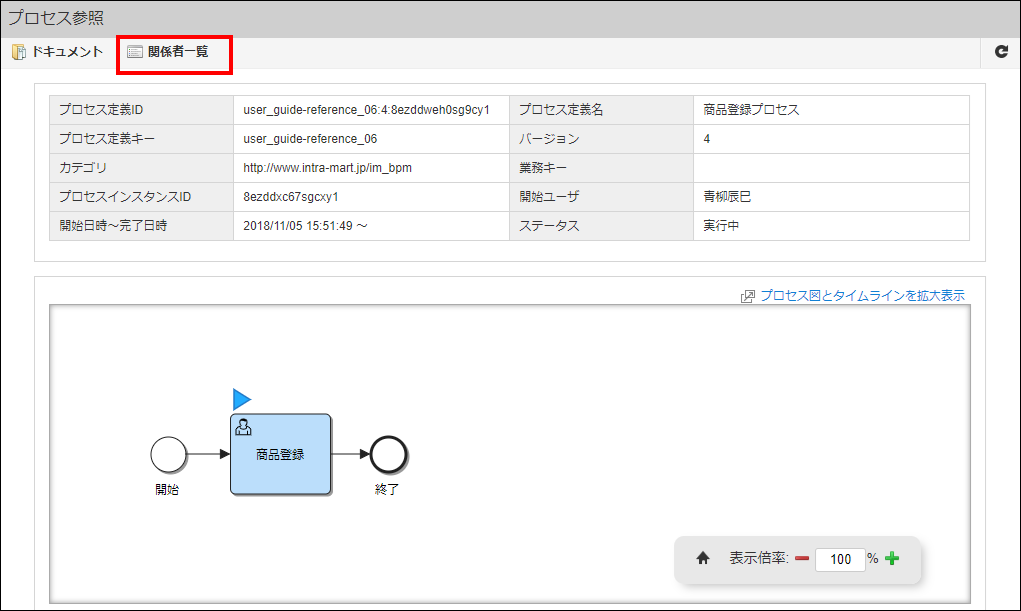This screenshot has width=1021, height=611.
Task: Open the プロセス図とタイムラインを拡大表示 link
Action: (862, 296)
